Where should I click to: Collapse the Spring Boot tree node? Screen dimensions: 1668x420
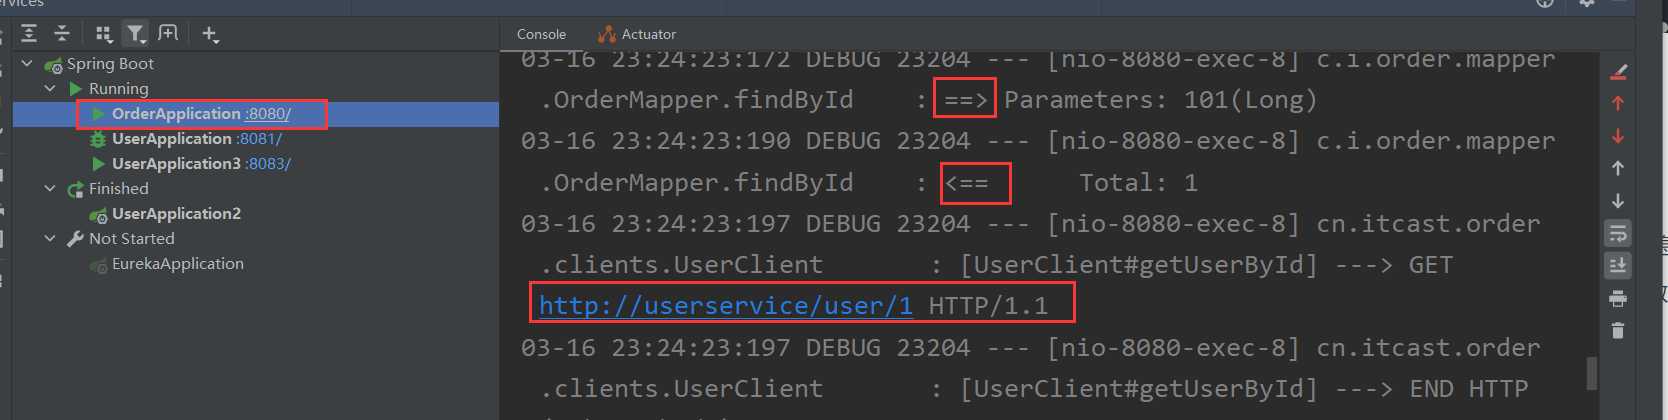(x=28, y=64)
